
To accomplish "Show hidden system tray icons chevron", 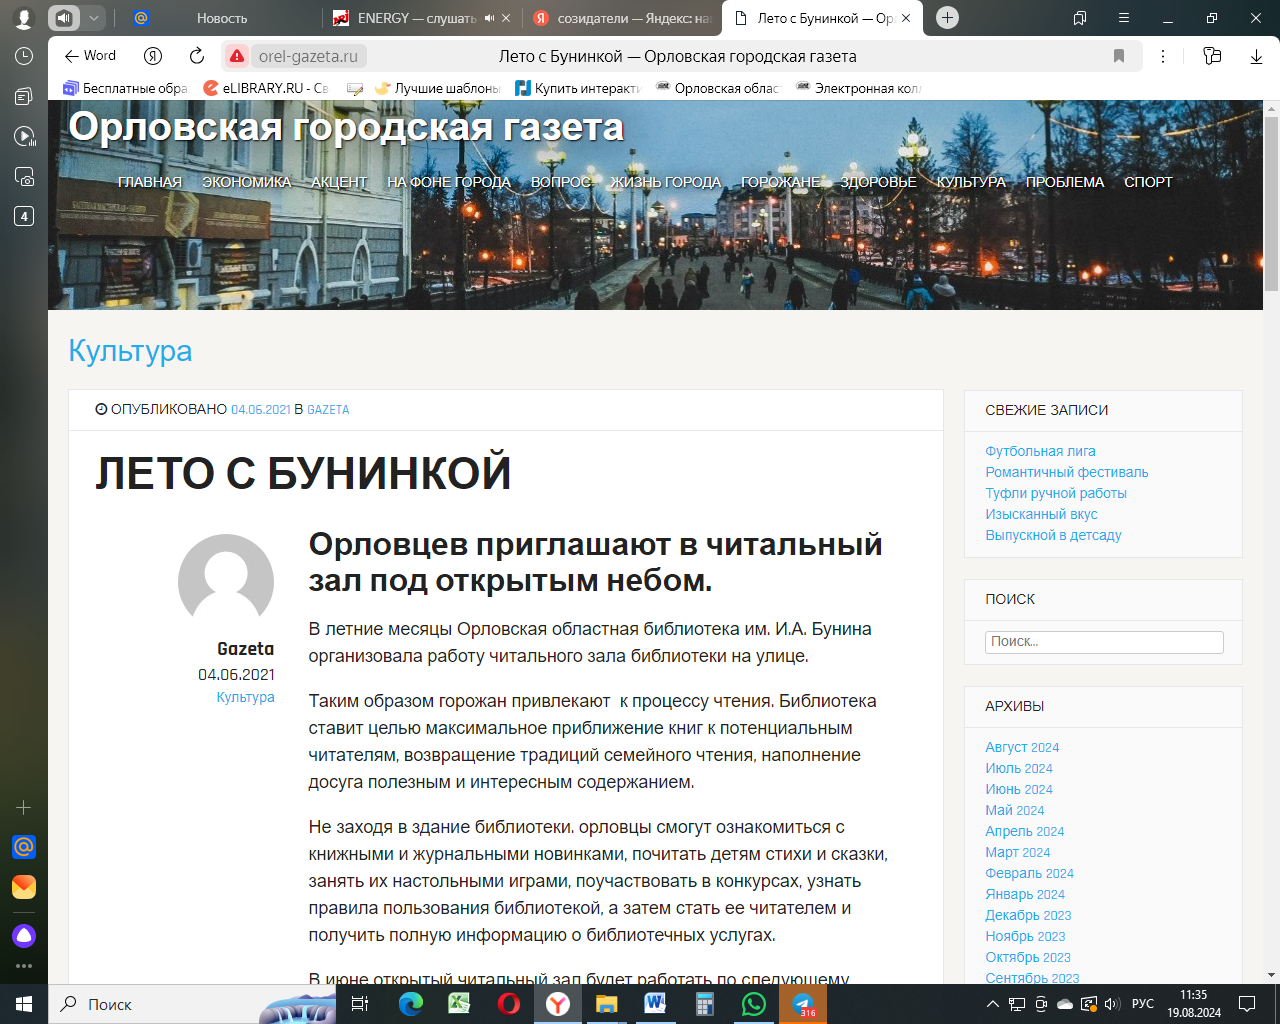I will click(x=992, y=1004).
